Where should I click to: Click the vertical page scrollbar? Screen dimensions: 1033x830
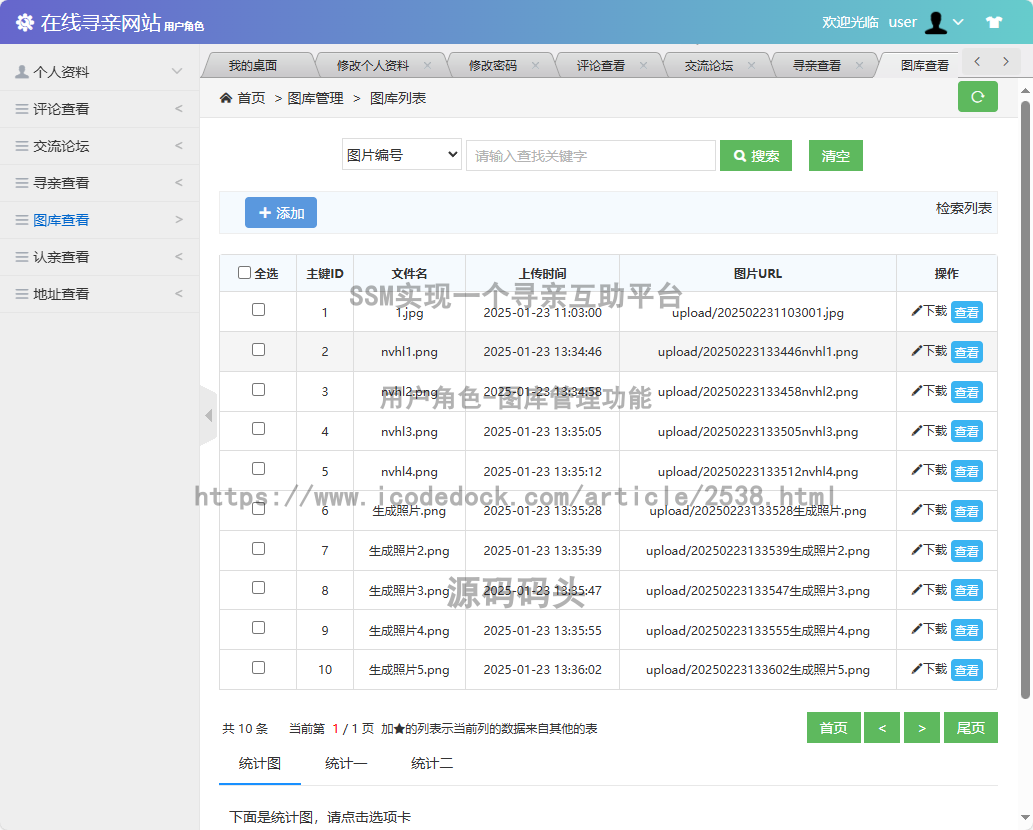click(1025, 399)
